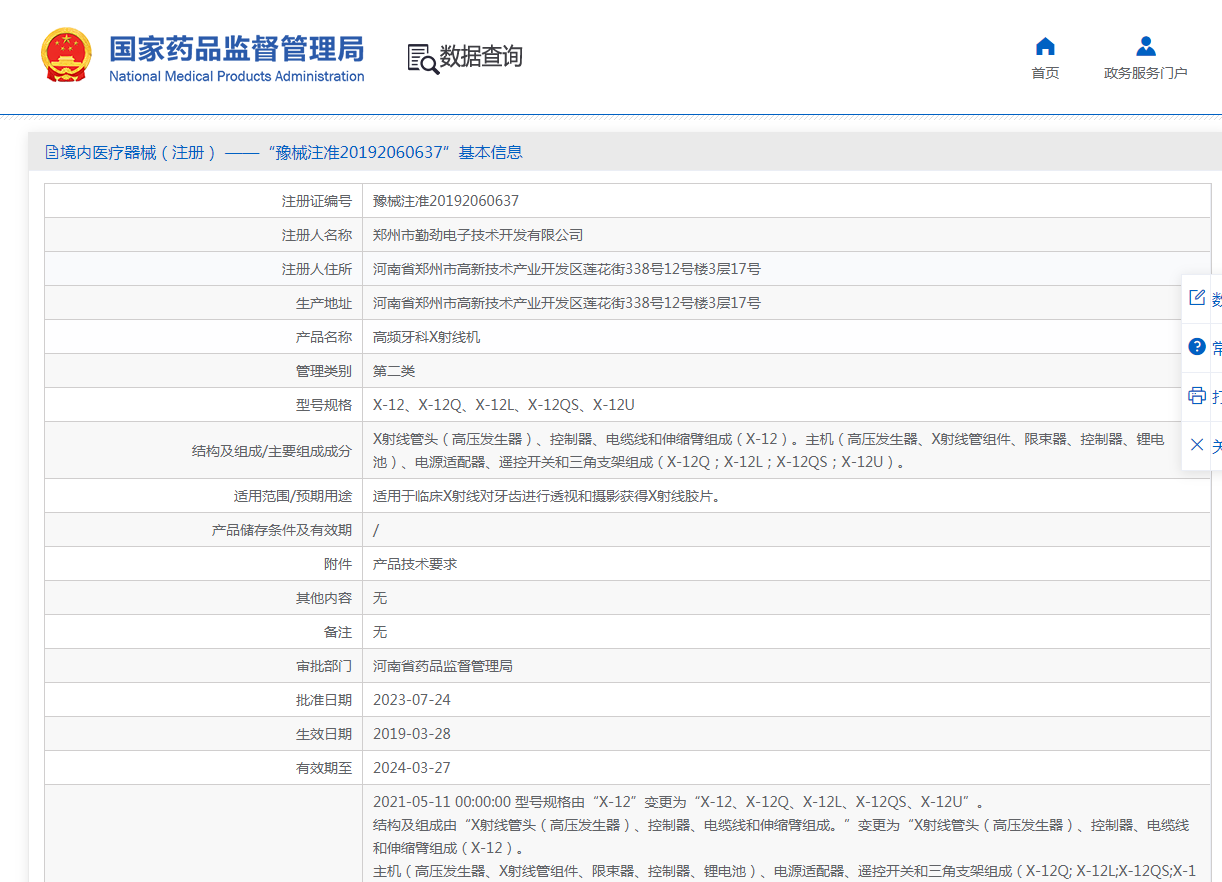1222x882 pixels.
Task: Open 首页 link in header
Action: point(1045,73)
